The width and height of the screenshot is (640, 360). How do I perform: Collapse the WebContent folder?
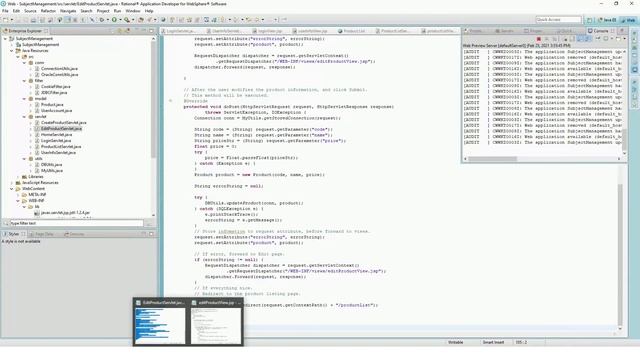(12, 189)
